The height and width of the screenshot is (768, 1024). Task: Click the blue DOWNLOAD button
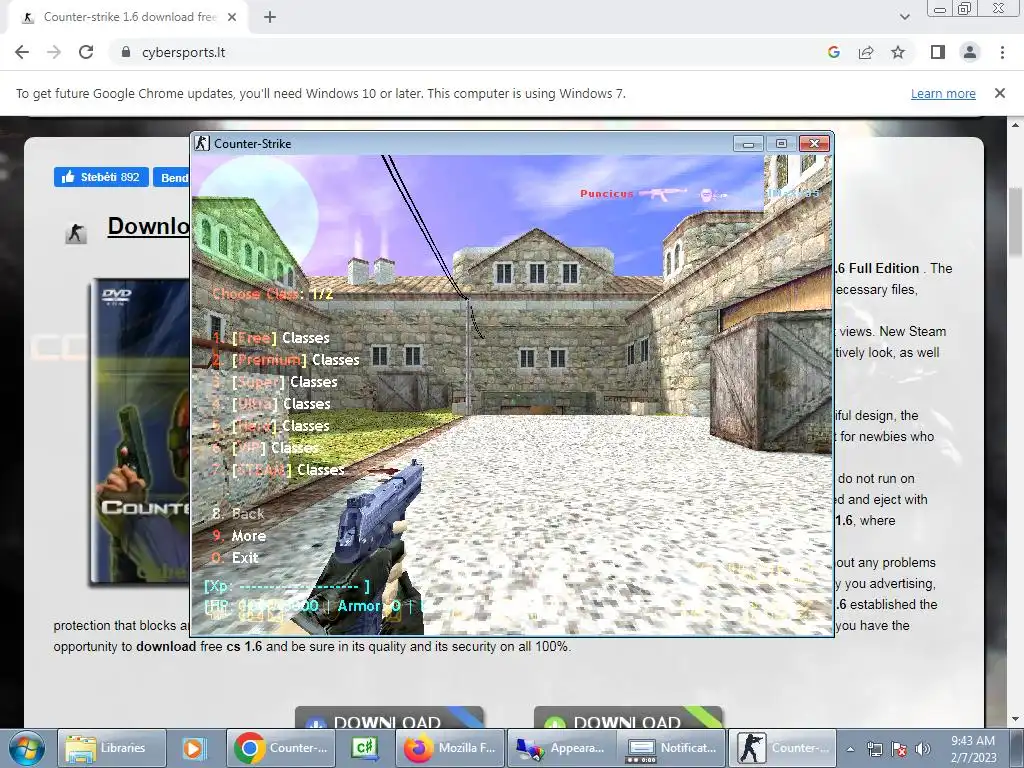pyautogui.click(x=389, y=717)
